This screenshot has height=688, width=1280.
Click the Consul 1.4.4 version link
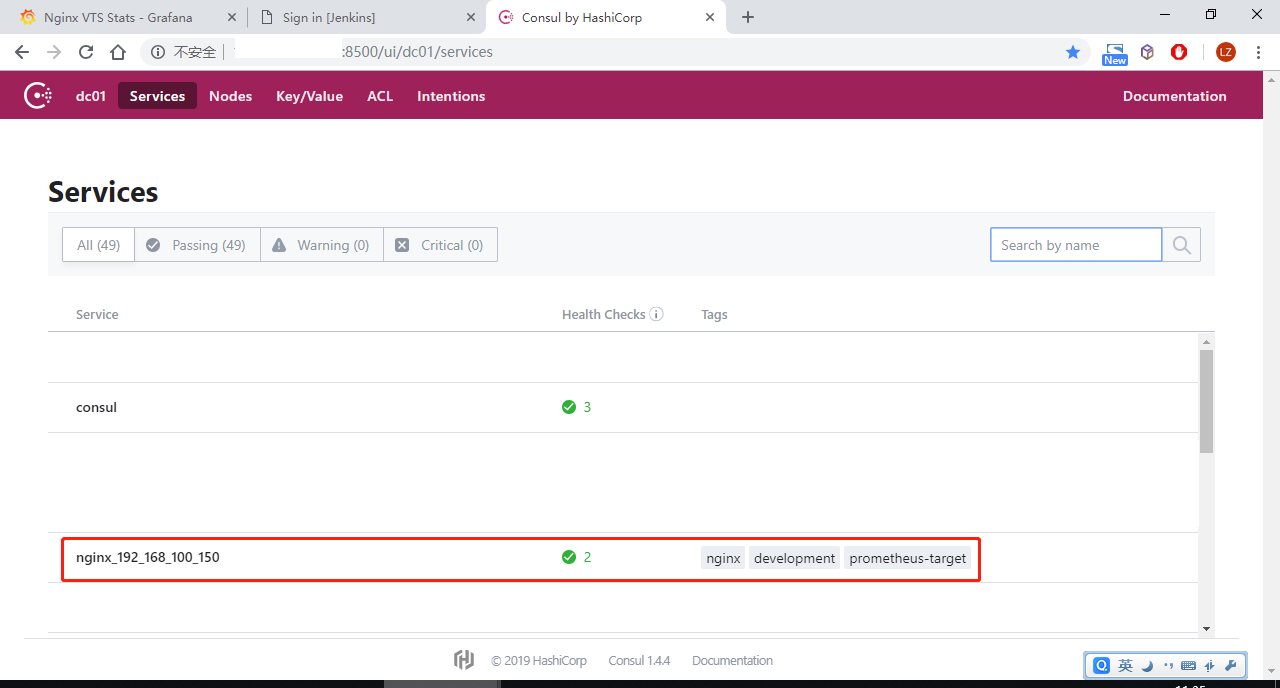coord(639,660)
